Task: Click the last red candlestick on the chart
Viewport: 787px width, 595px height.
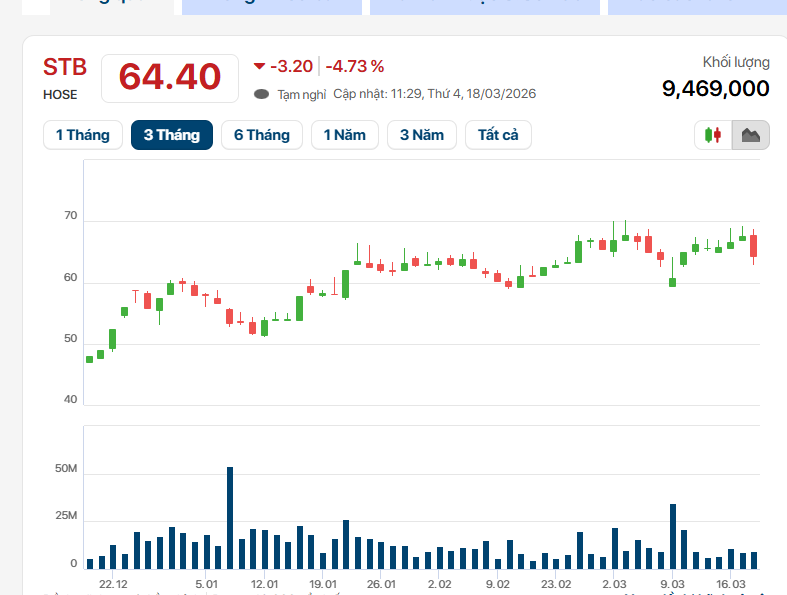Action: pos(753,246)
